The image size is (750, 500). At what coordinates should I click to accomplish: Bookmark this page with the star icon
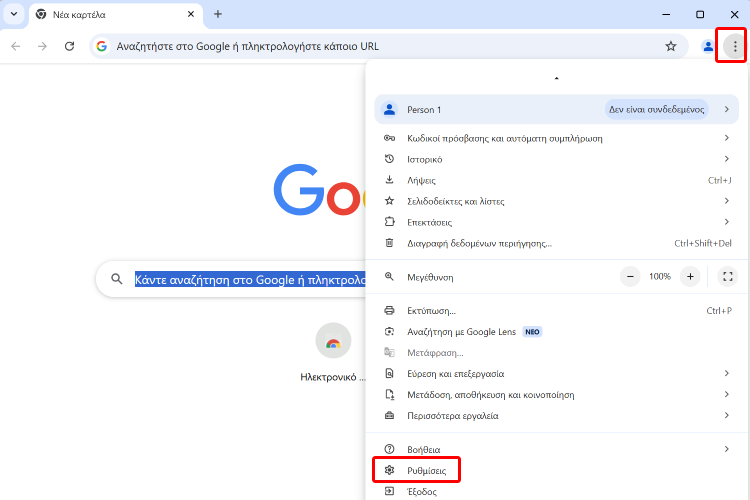tap(671, 46)
